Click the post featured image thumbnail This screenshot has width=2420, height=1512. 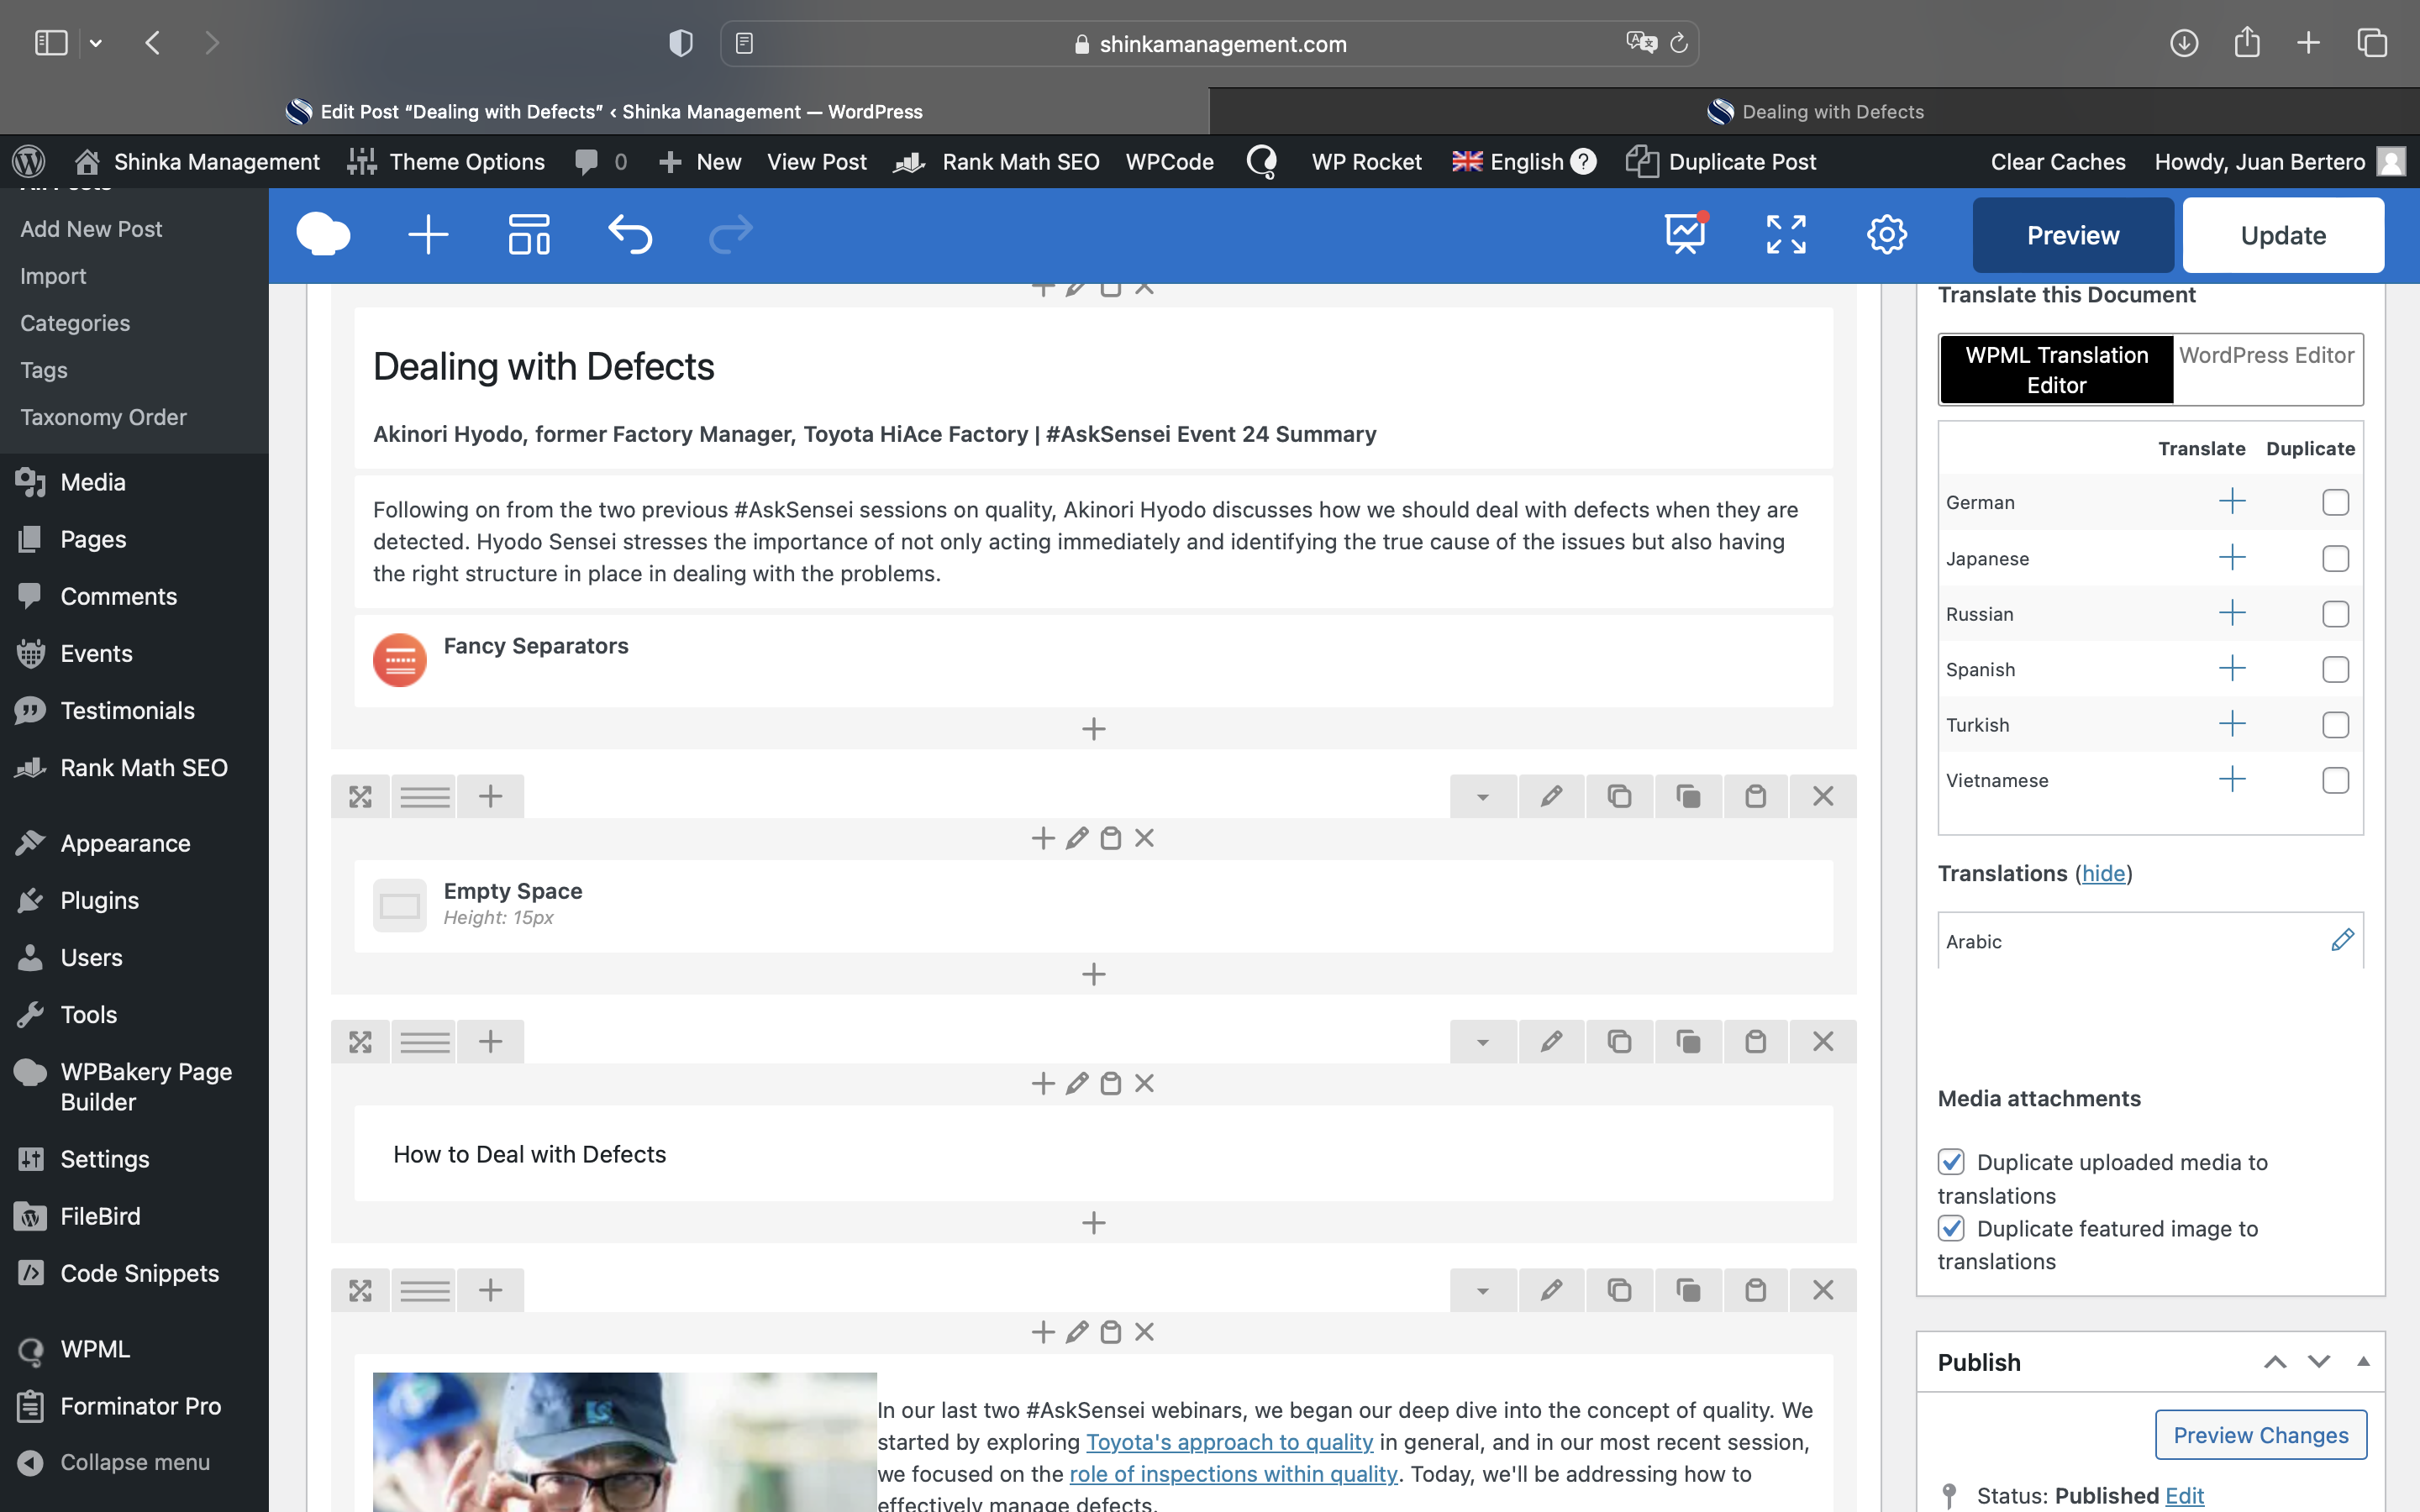624,1441
